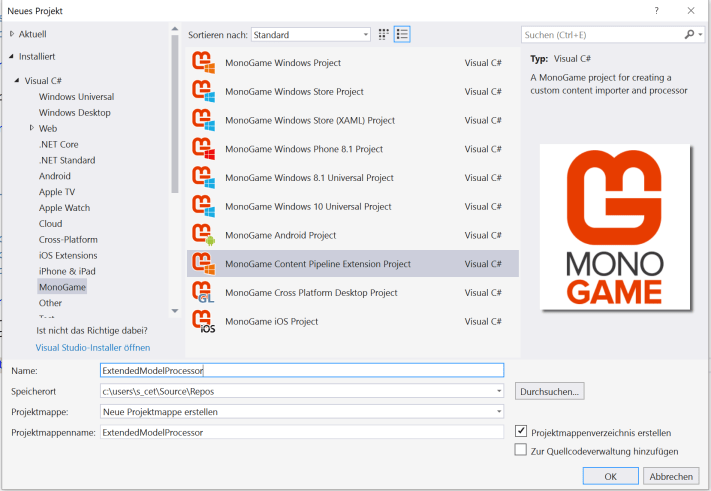Select MonoGame Cross Platform Desktop Project text
This screenshot has width=711, height=491.
(x=311, y=292)
